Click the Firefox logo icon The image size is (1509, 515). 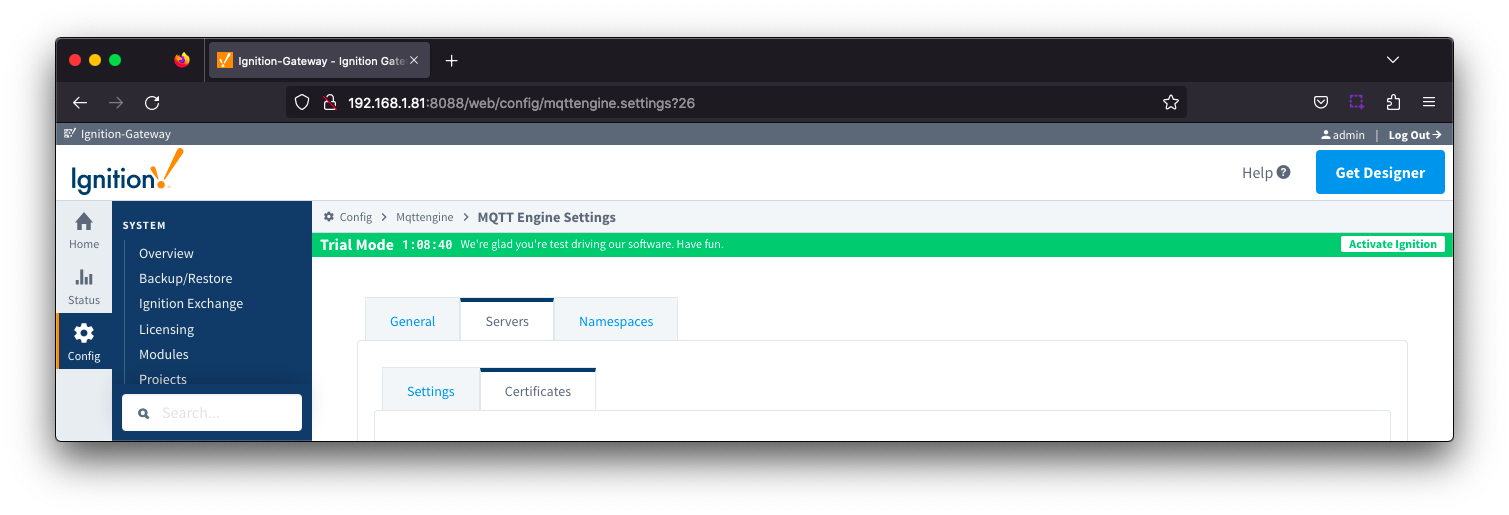[x=182, y=60]
